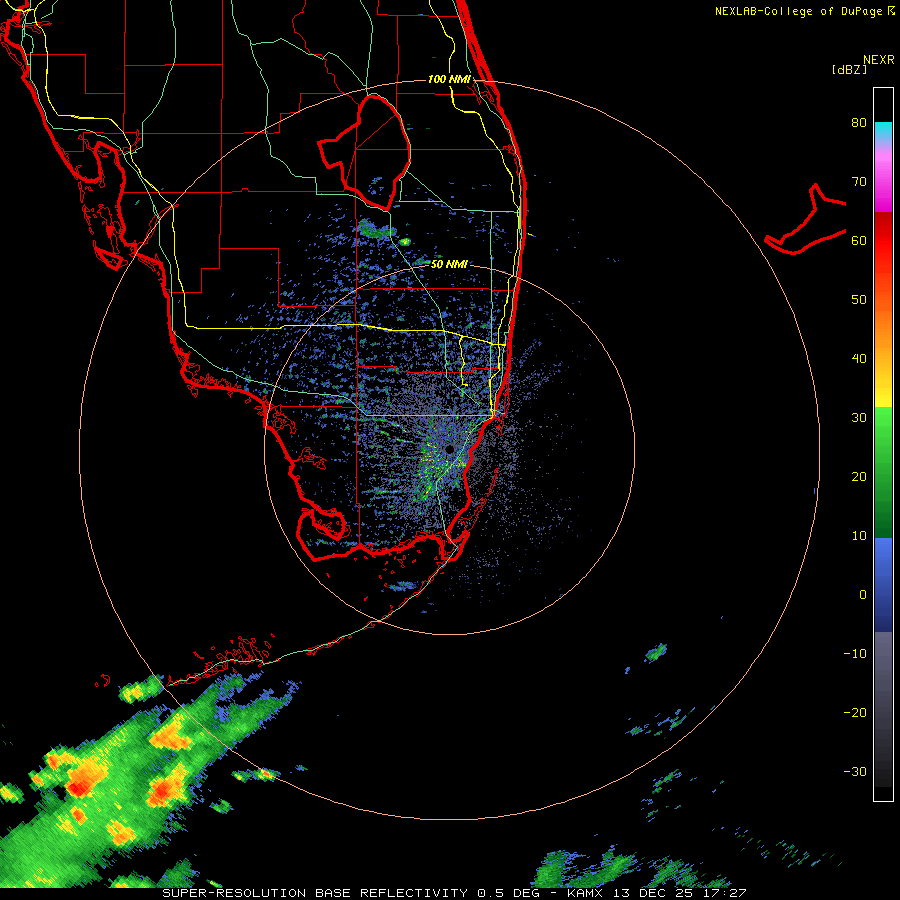Click the 17:27 timestamp in bottom caption
The width and height of the screenshot is (900, 900).
pos(724,893)
